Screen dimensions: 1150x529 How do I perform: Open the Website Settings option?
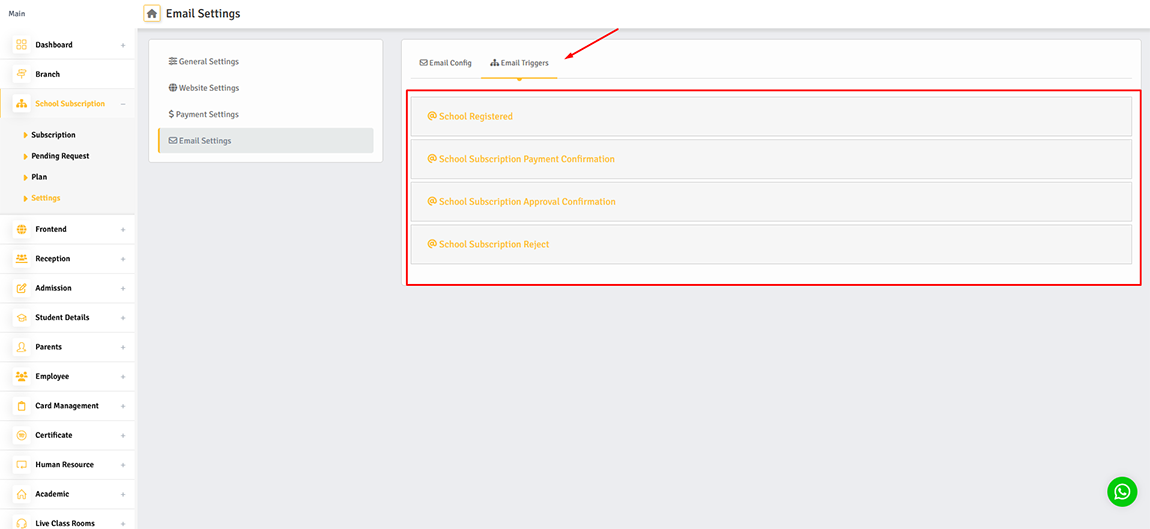(208, 88)
